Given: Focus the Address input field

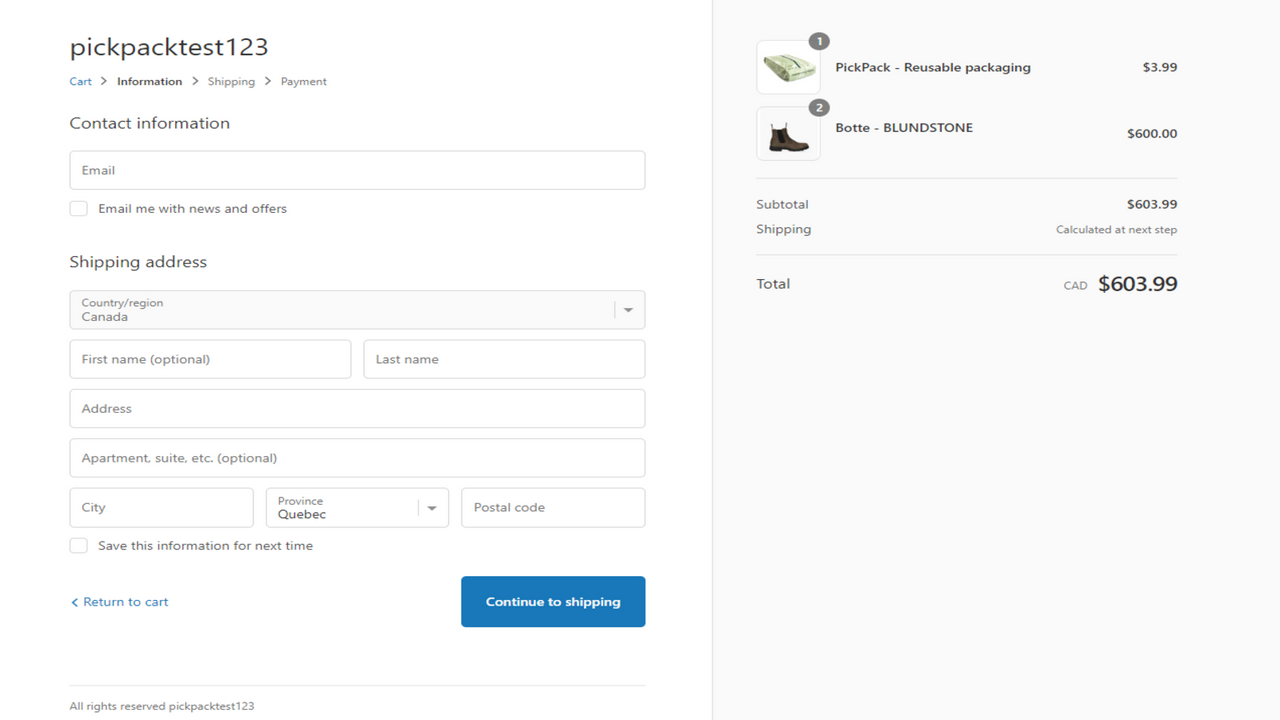Looking at the screenshot, I should click(357, 409).
